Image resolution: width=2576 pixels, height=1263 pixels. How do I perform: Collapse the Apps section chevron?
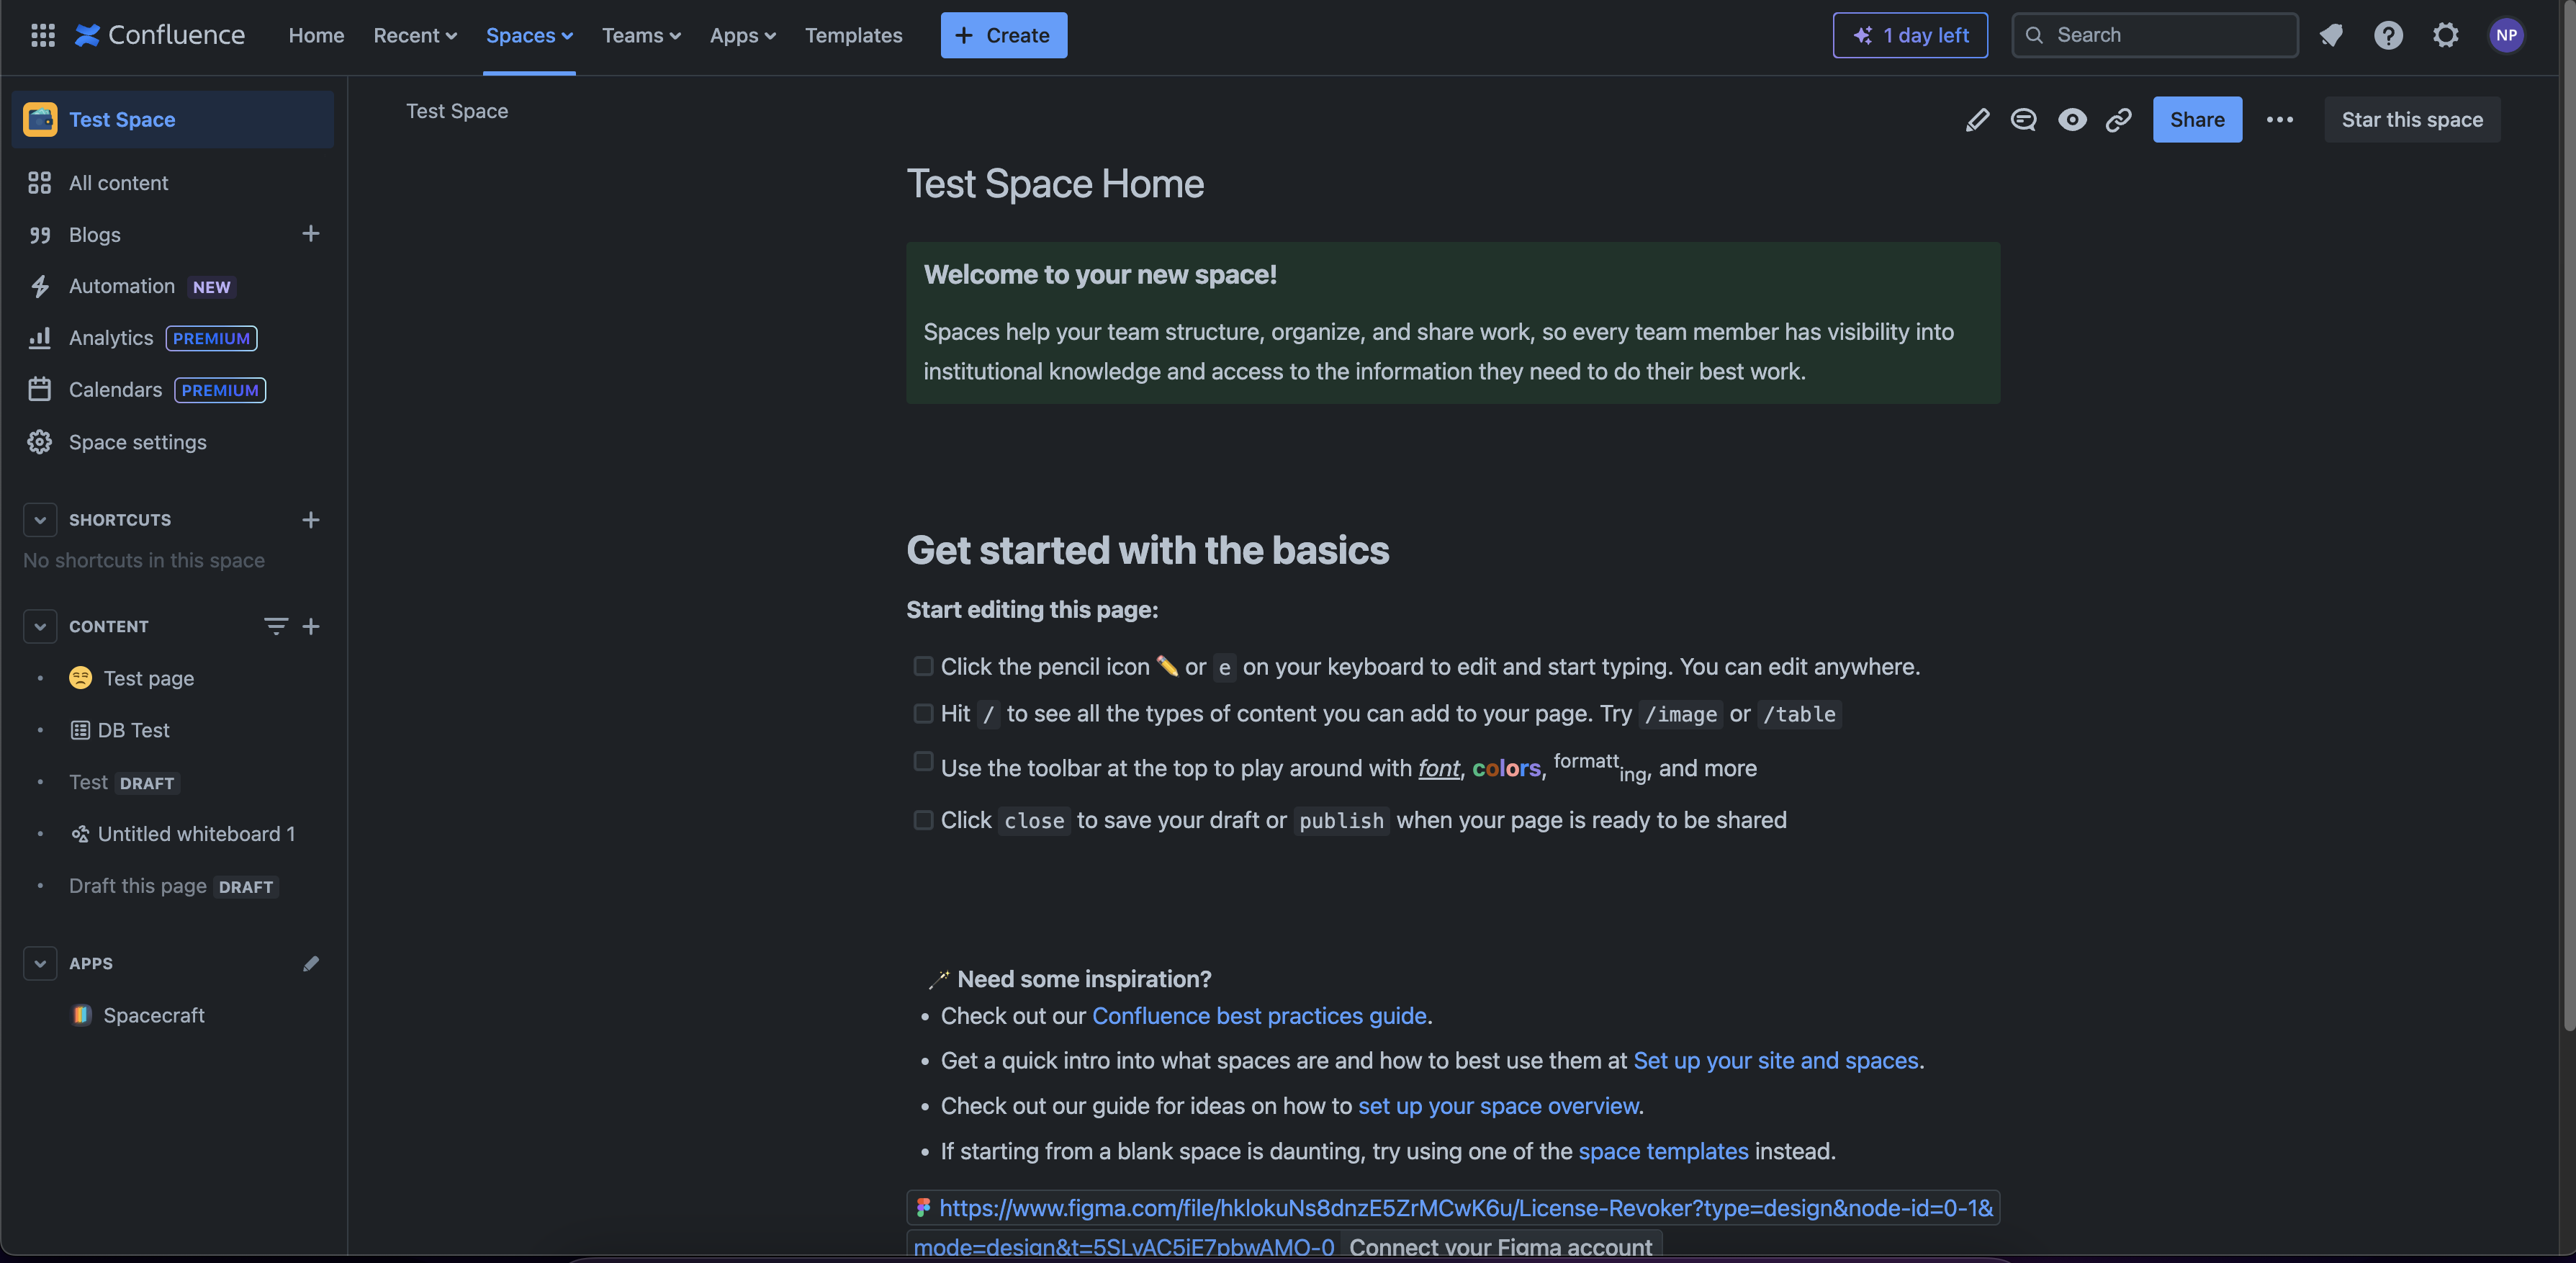click(39, 963)
